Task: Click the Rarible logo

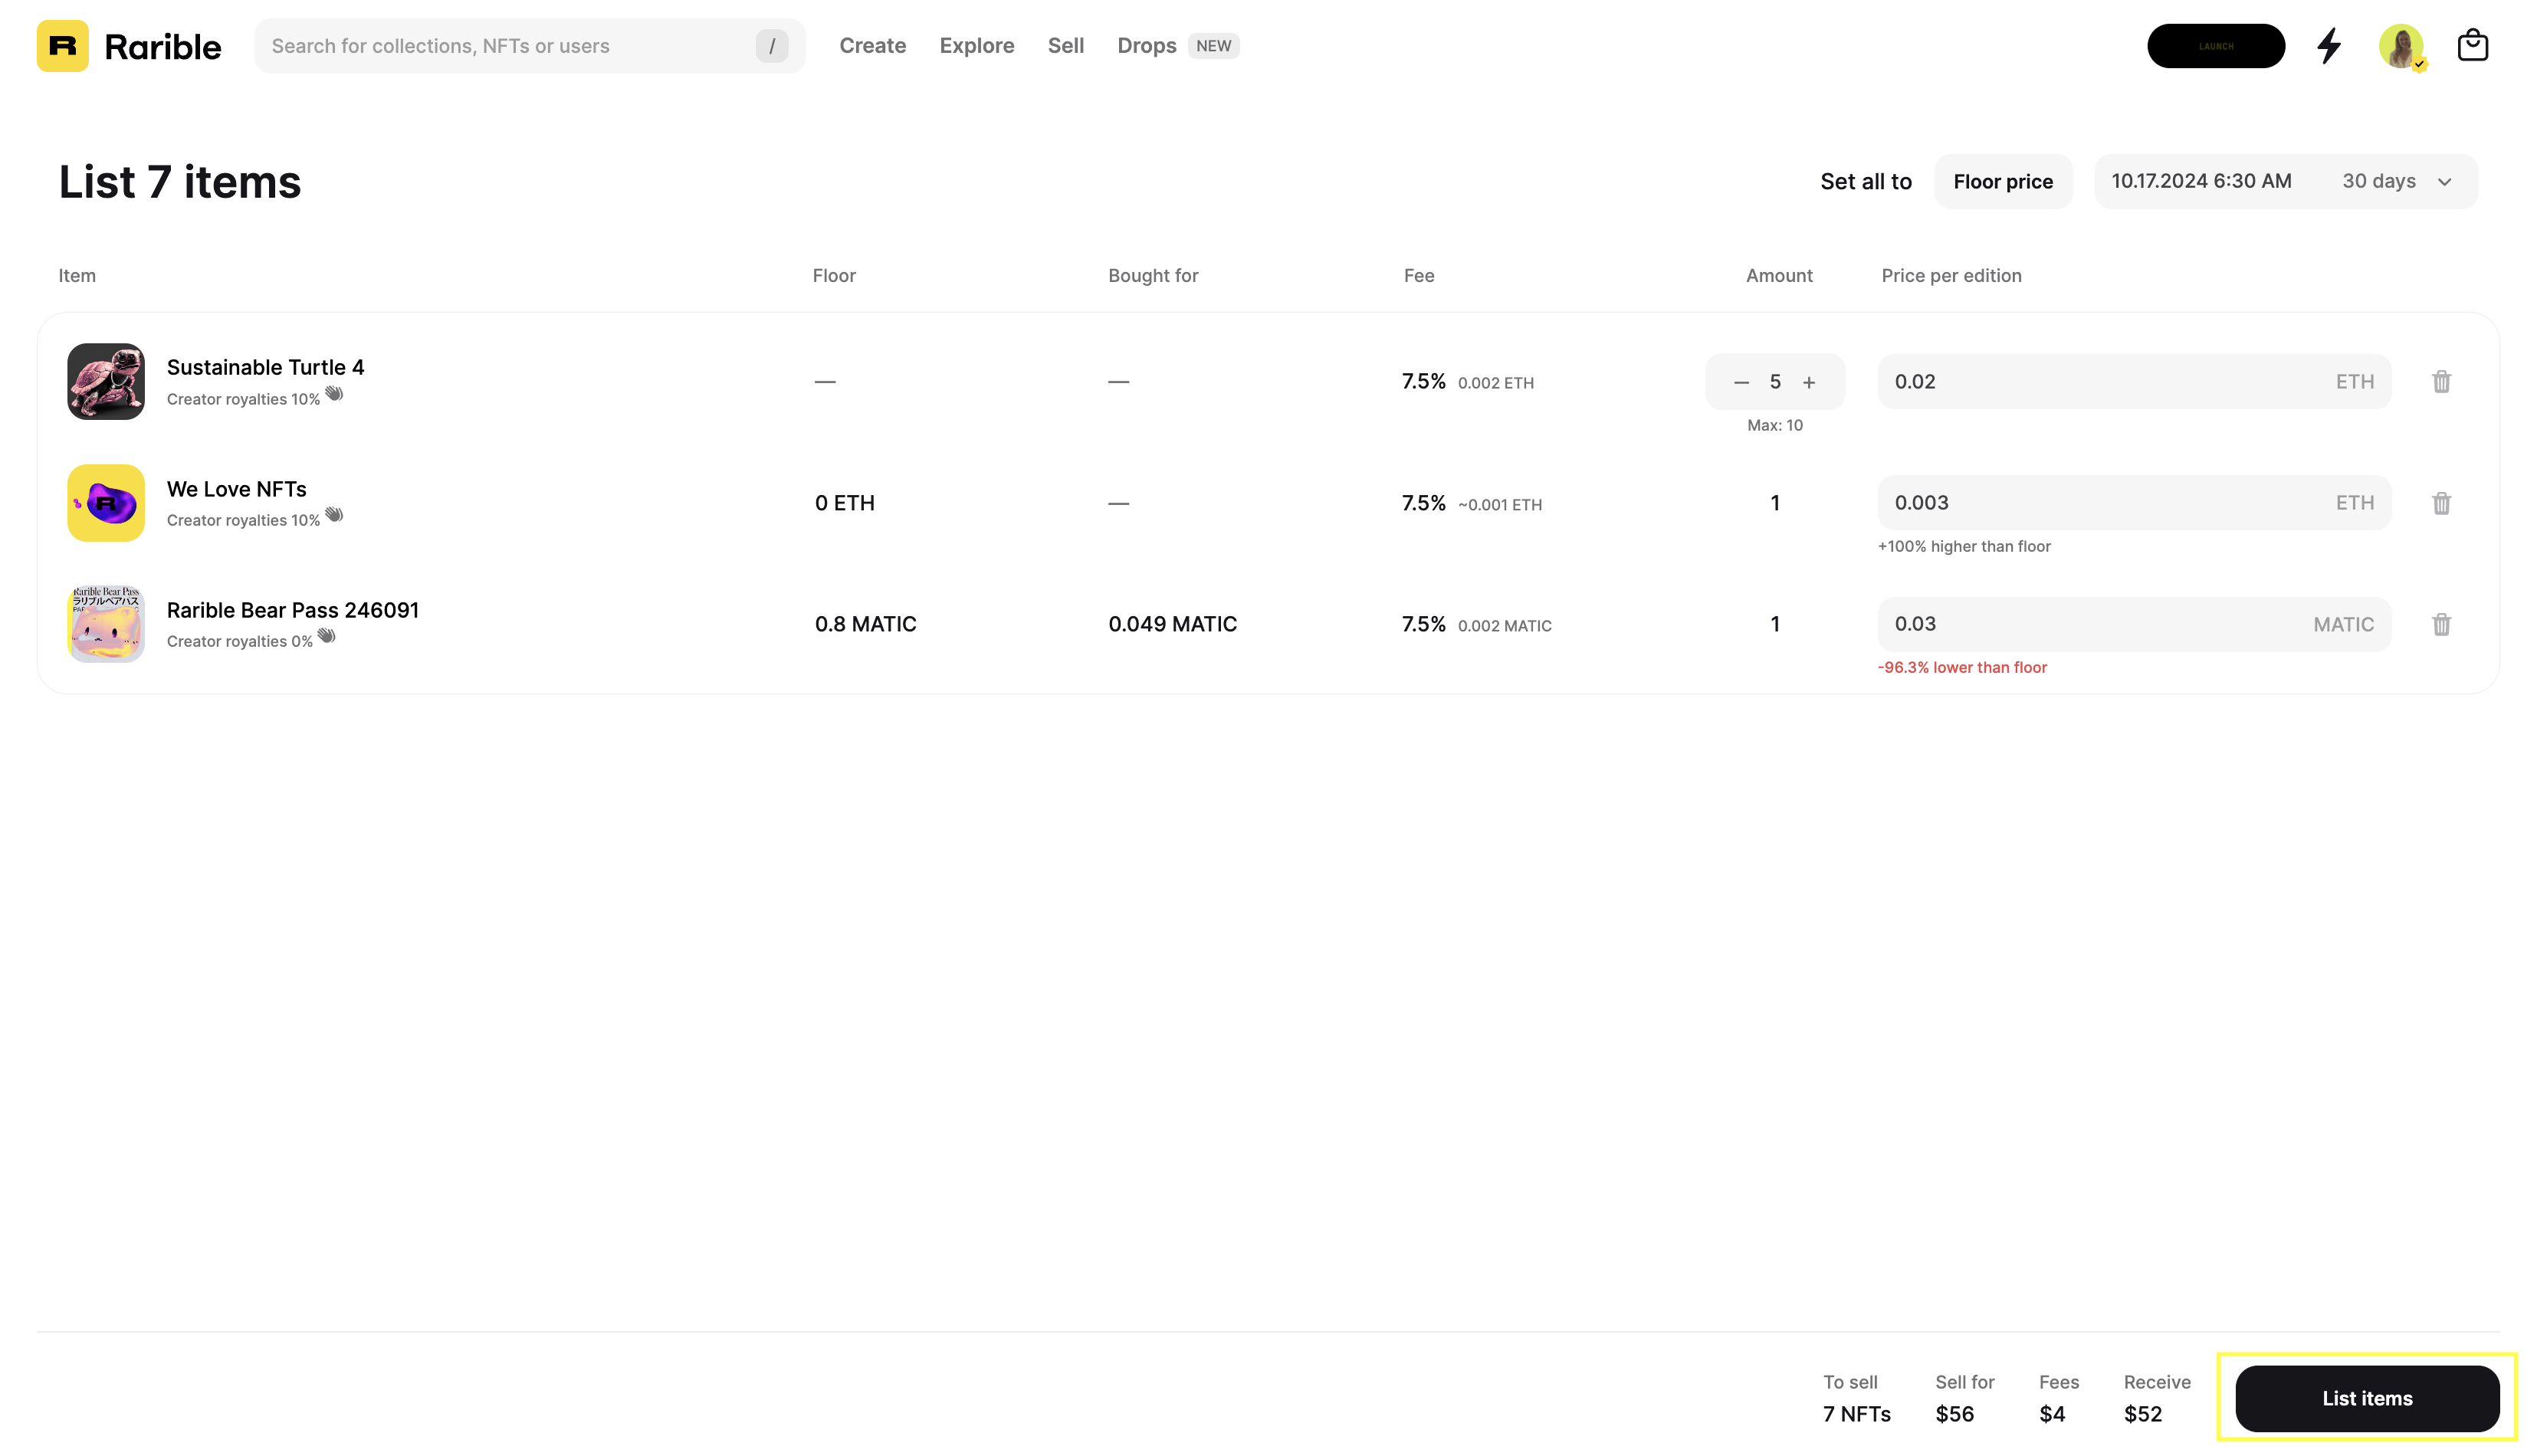Action: tap(128, 45)
